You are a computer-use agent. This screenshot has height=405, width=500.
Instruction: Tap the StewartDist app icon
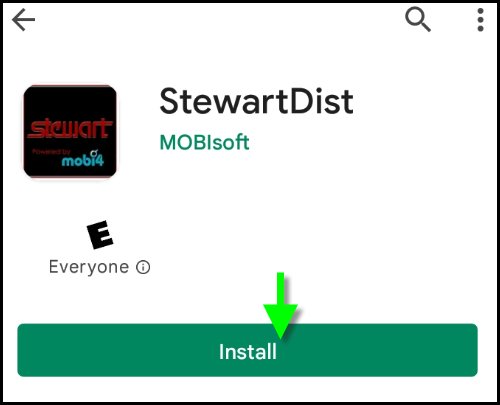[70, 132]
